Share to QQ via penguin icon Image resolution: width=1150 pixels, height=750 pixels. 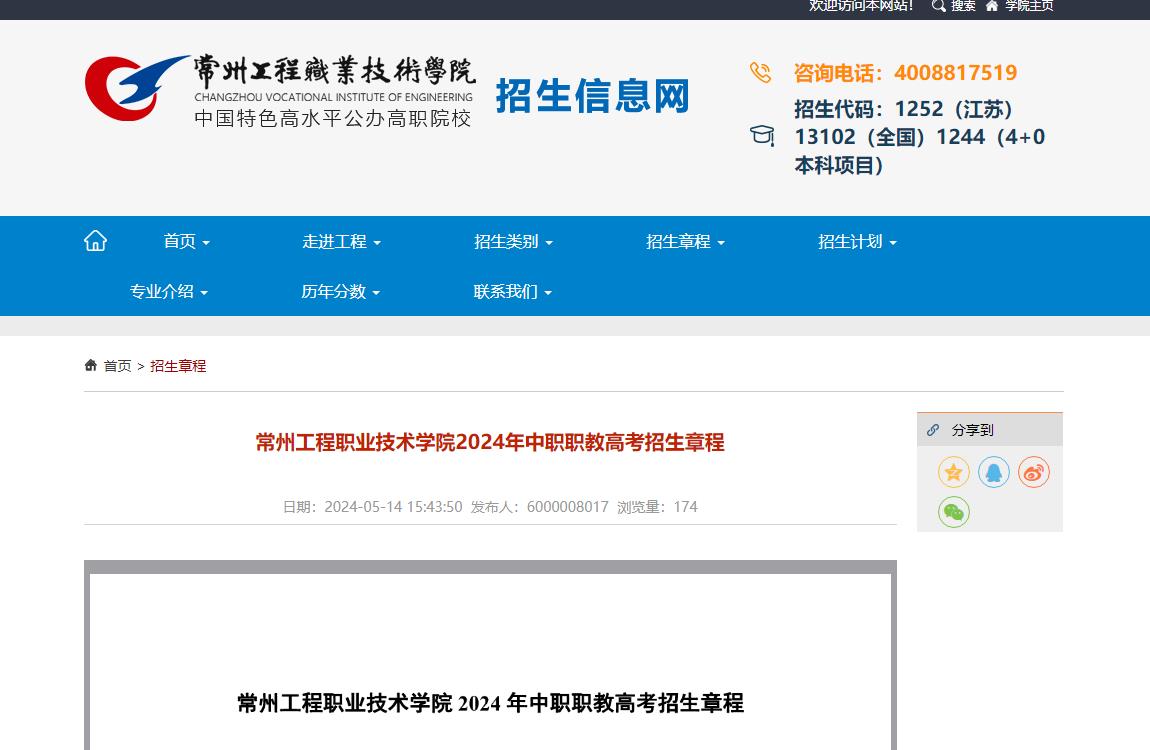pyautogui.click(x=994, y=472)
